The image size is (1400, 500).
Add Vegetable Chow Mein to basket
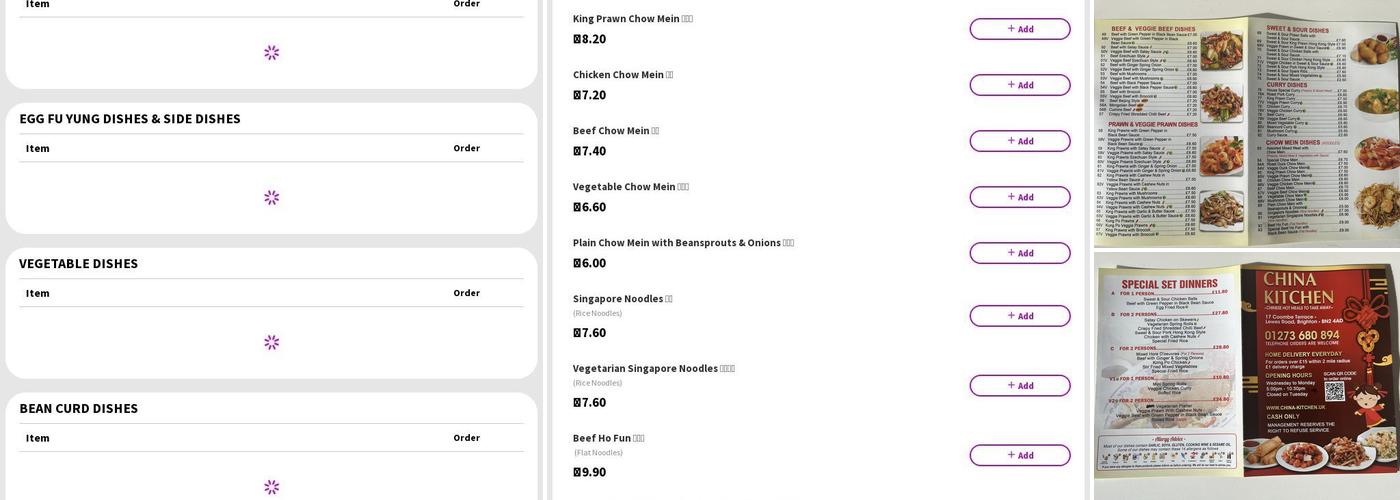pyautogui.click(x=1019, y=197)
